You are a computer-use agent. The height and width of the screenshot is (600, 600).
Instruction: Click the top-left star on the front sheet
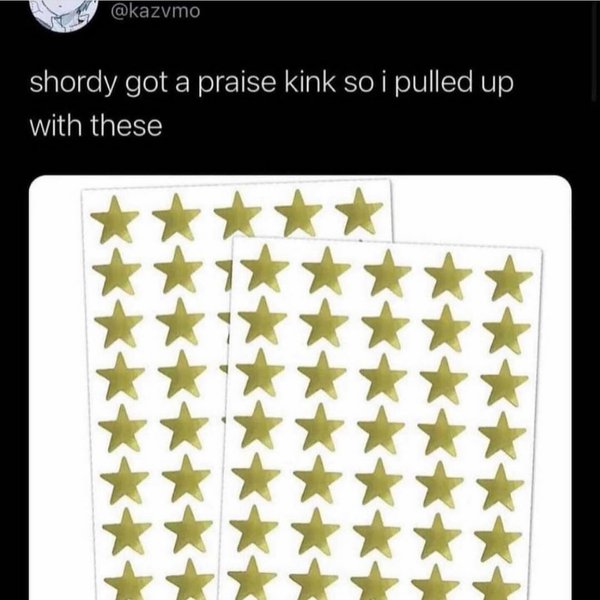(262, 268)
